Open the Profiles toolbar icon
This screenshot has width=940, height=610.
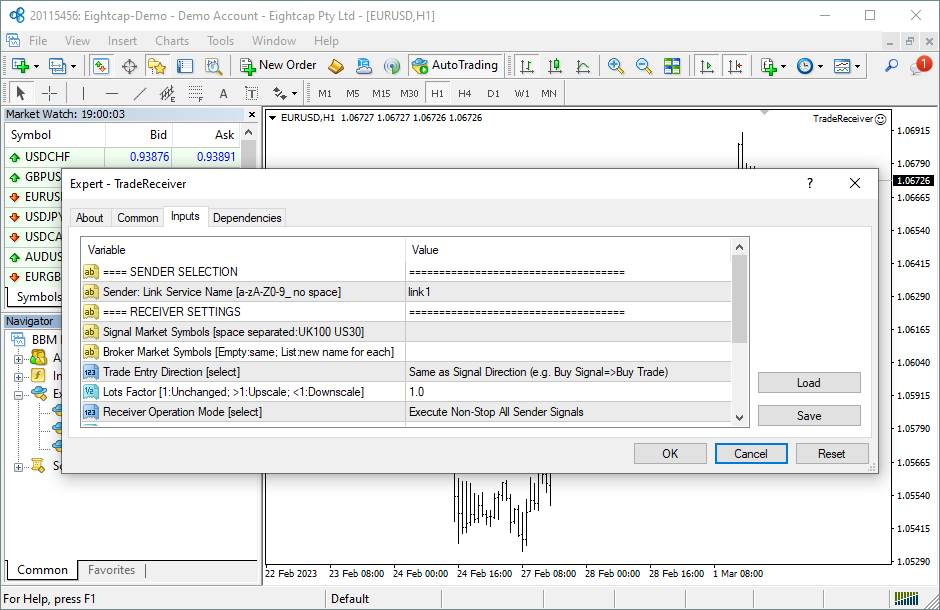(58, 65)
